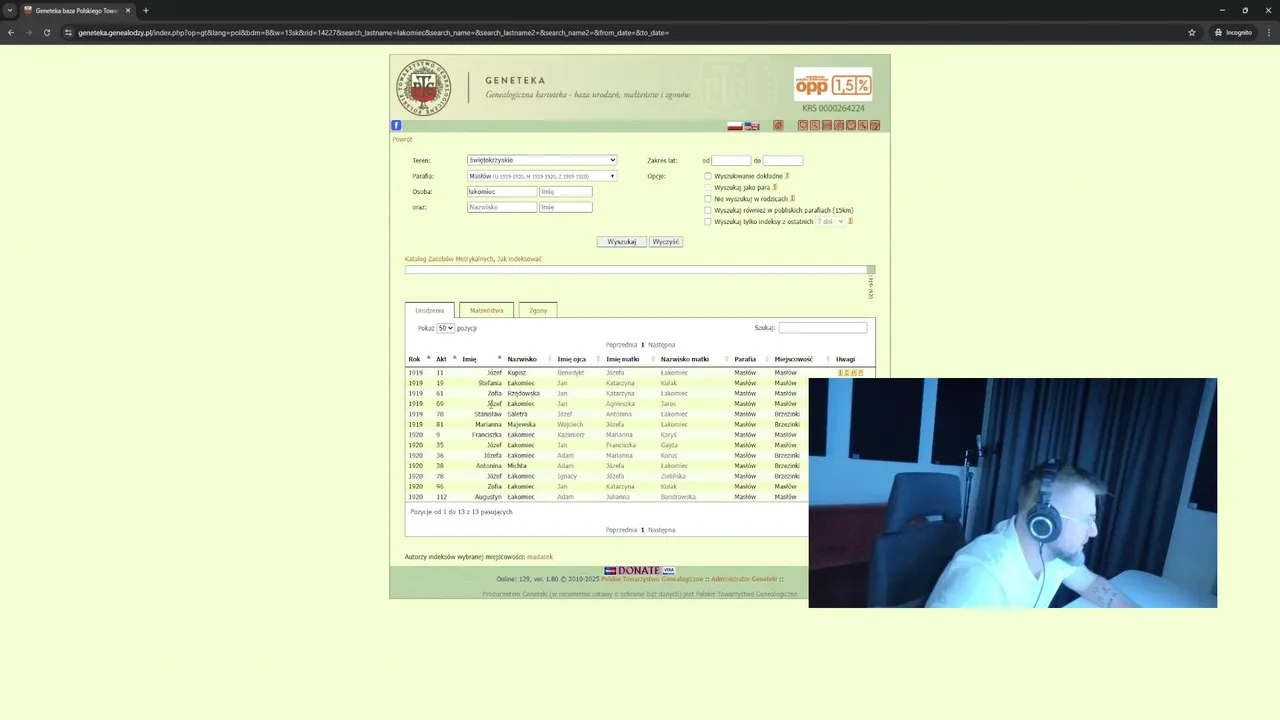Screen dimensions: 1280x720
Task: Go back in the browser
Action: (x=11, y=32)
